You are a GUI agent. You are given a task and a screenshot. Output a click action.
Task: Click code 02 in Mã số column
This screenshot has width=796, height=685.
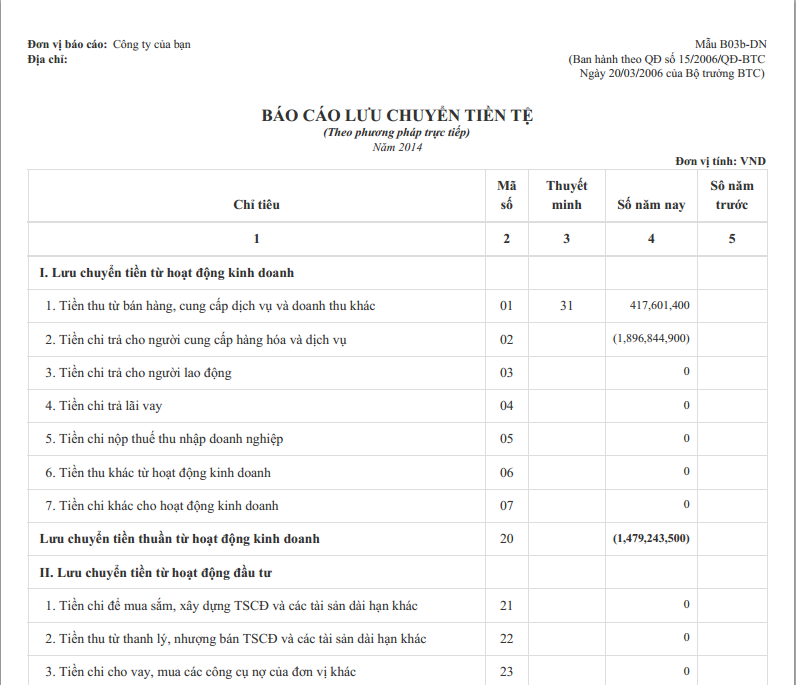pyautogui.click(x=506, y=339)
